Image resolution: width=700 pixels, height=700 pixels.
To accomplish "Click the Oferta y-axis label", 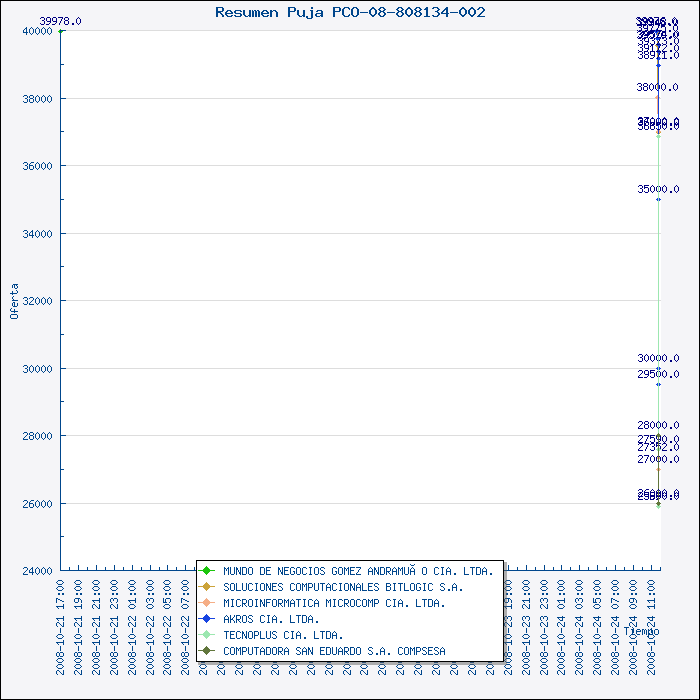I will (14, 300).
